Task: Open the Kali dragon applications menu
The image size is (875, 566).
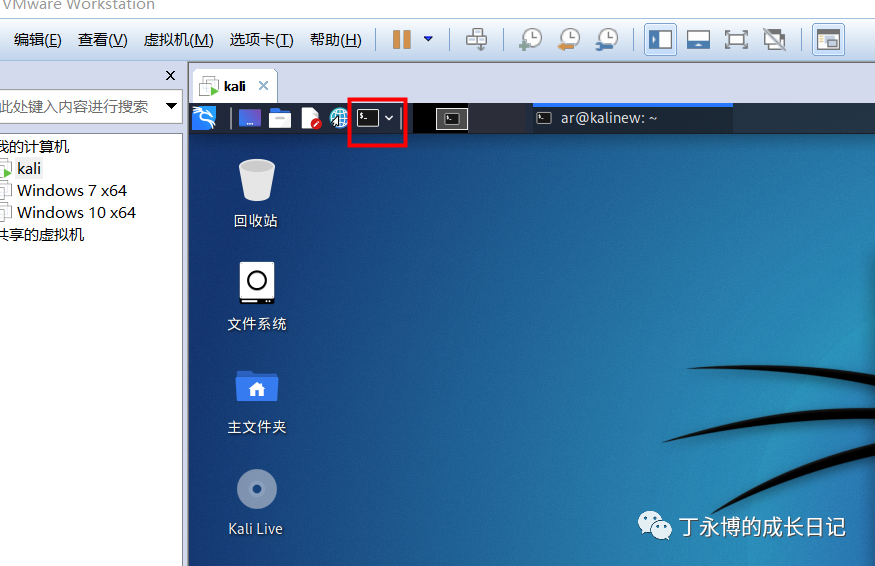Action: 204,118
